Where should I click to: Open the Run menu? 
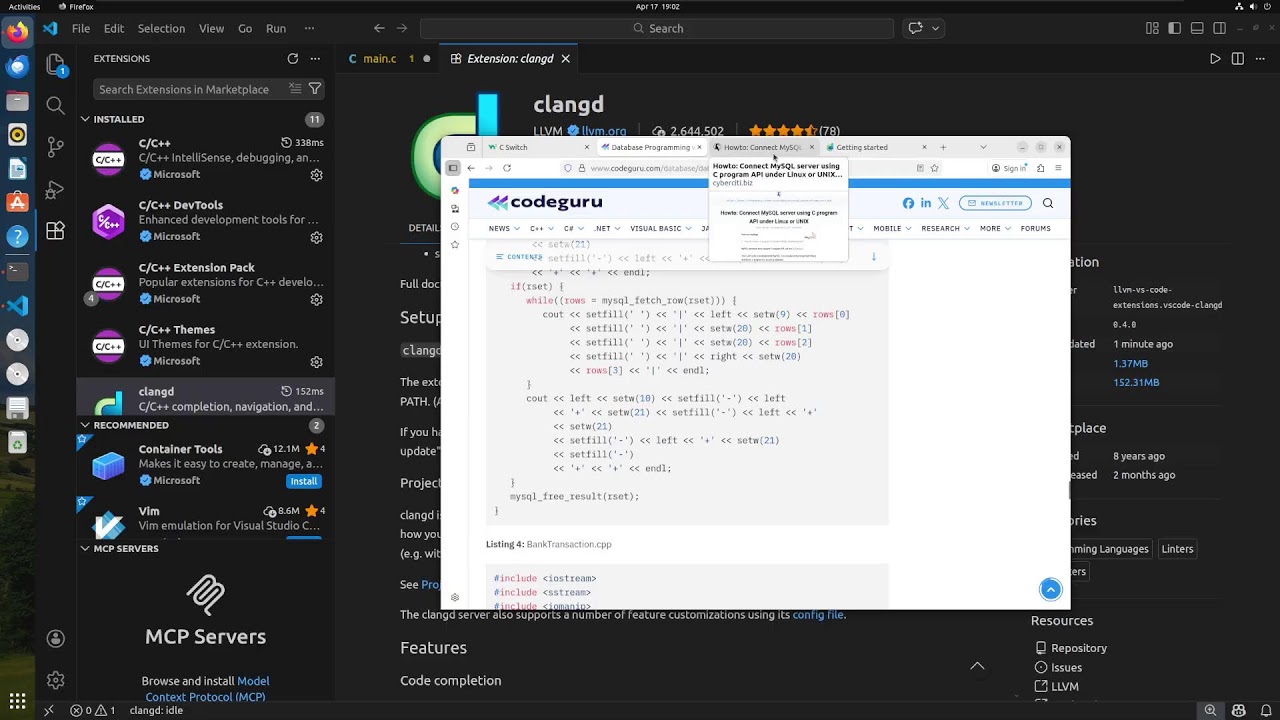point(276,28)
